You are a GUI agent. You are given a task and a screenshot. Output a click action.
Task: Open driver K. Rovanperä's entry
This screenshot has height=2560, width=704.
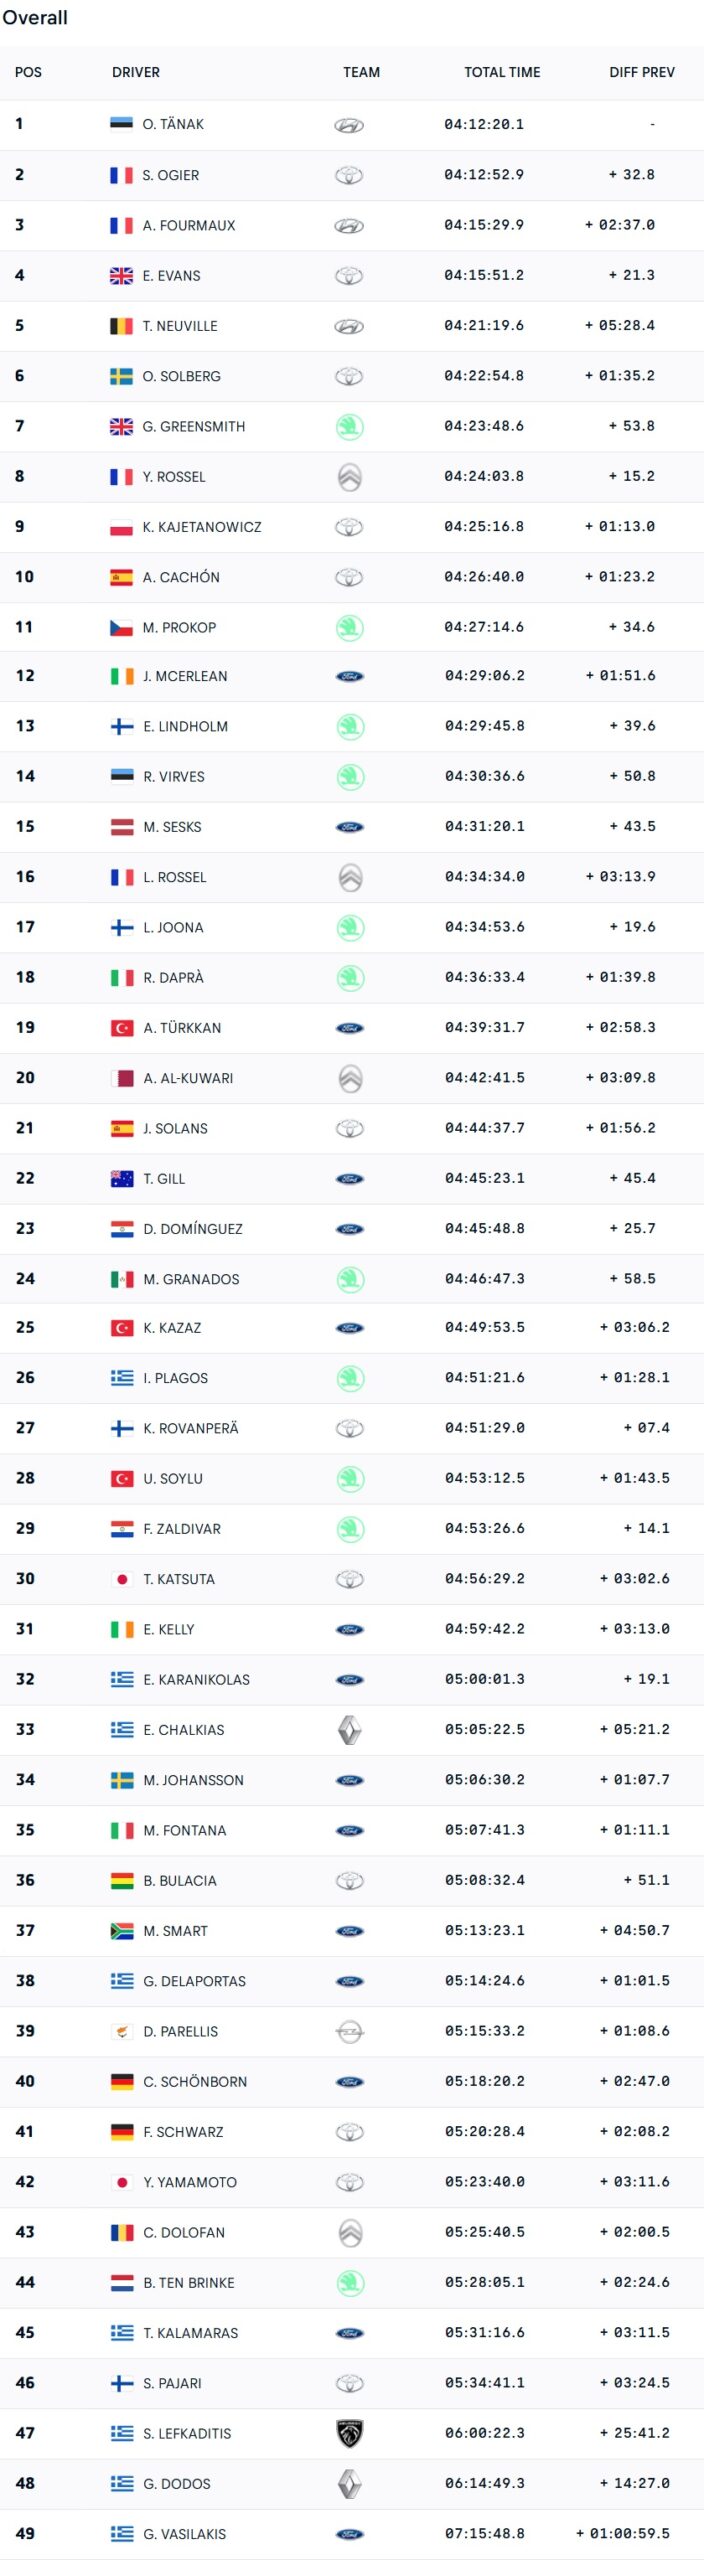coord(191,1428)
